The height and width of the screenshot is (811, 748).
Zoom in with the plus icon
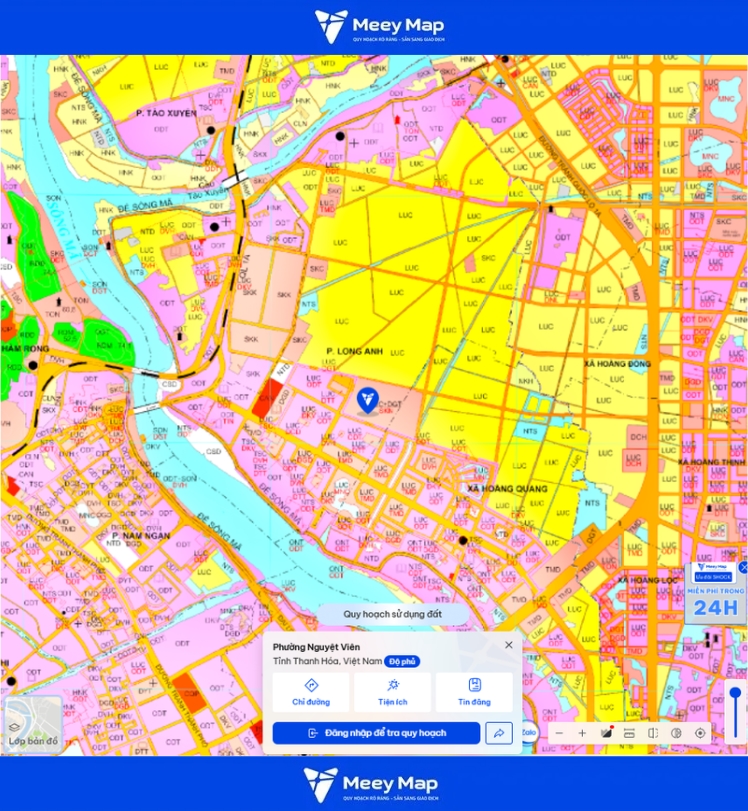tap(582, 733)
